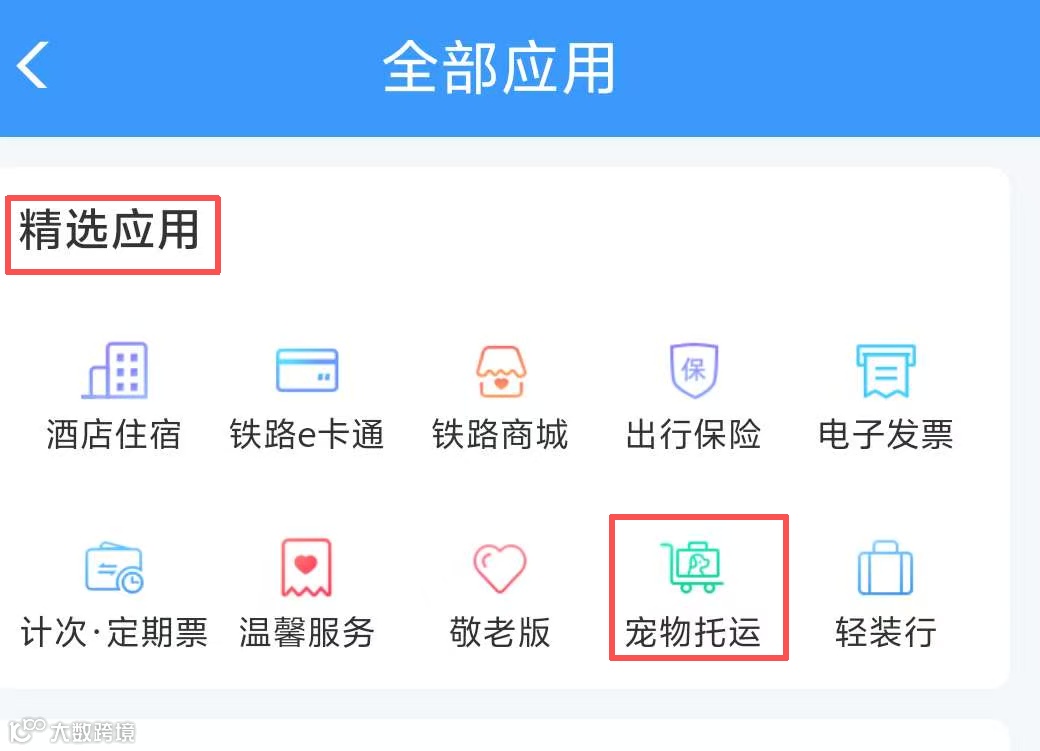This screenshot has height=751, width=1040.
Task: Click the 精选应用 section heading
Action: tap(109, 230)
